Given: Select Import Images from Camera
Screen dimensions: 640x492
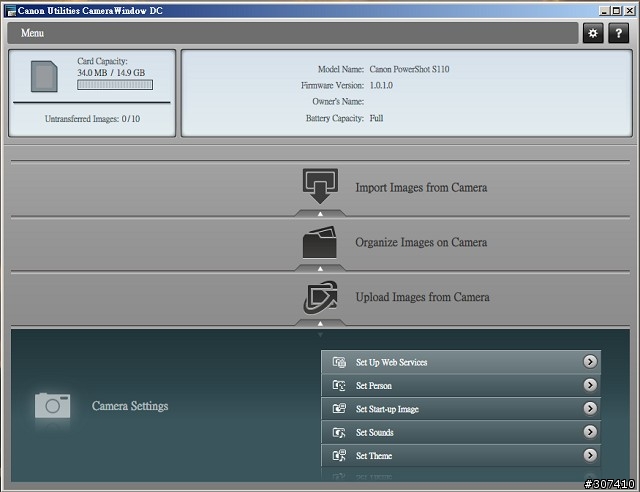Looking at the screenshot, I should point(421,187).
